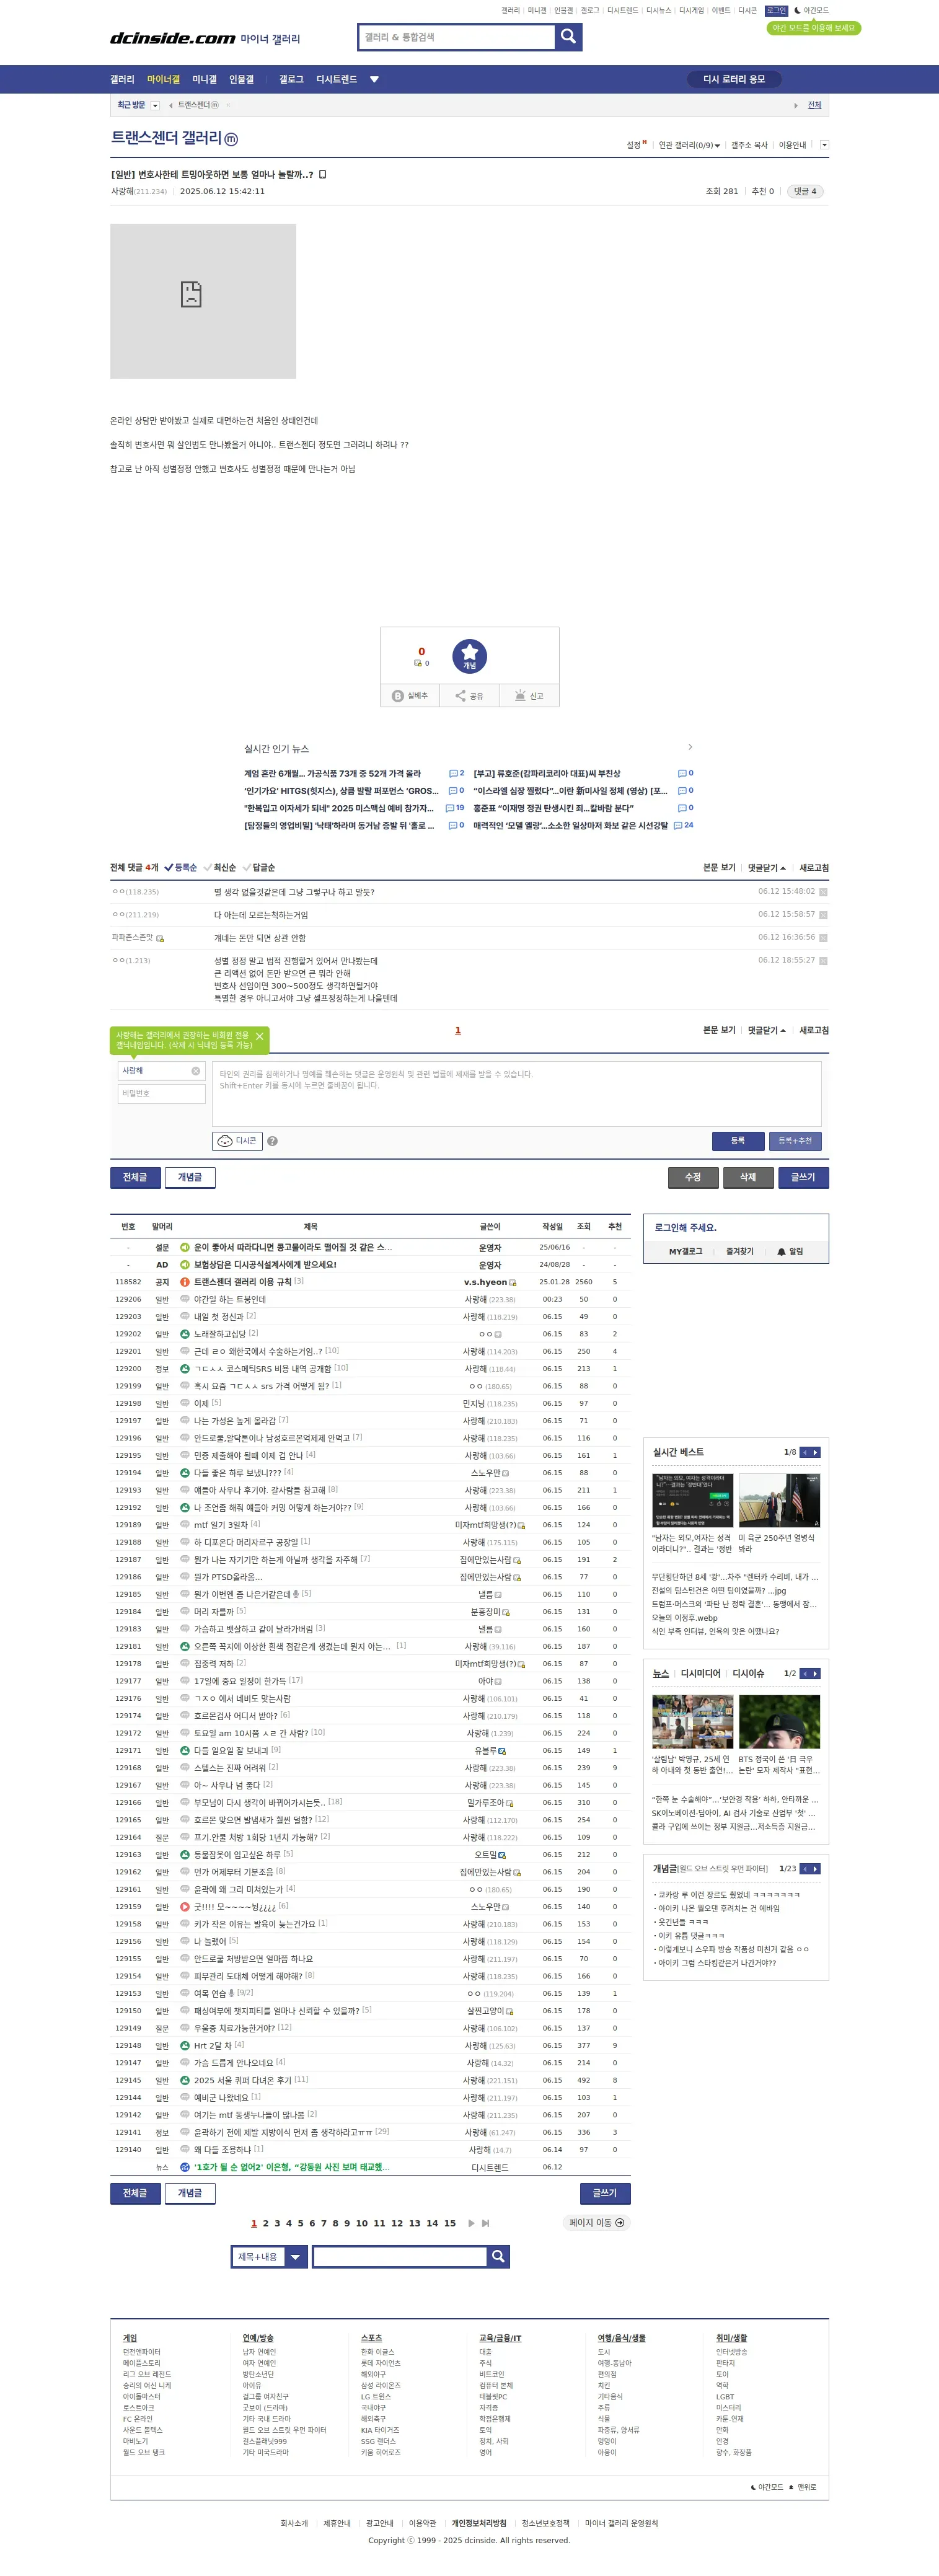Close the green nickname tooltip
Image resolution: width=939 pixels, height=2576 pixels.
(259, 1036)
